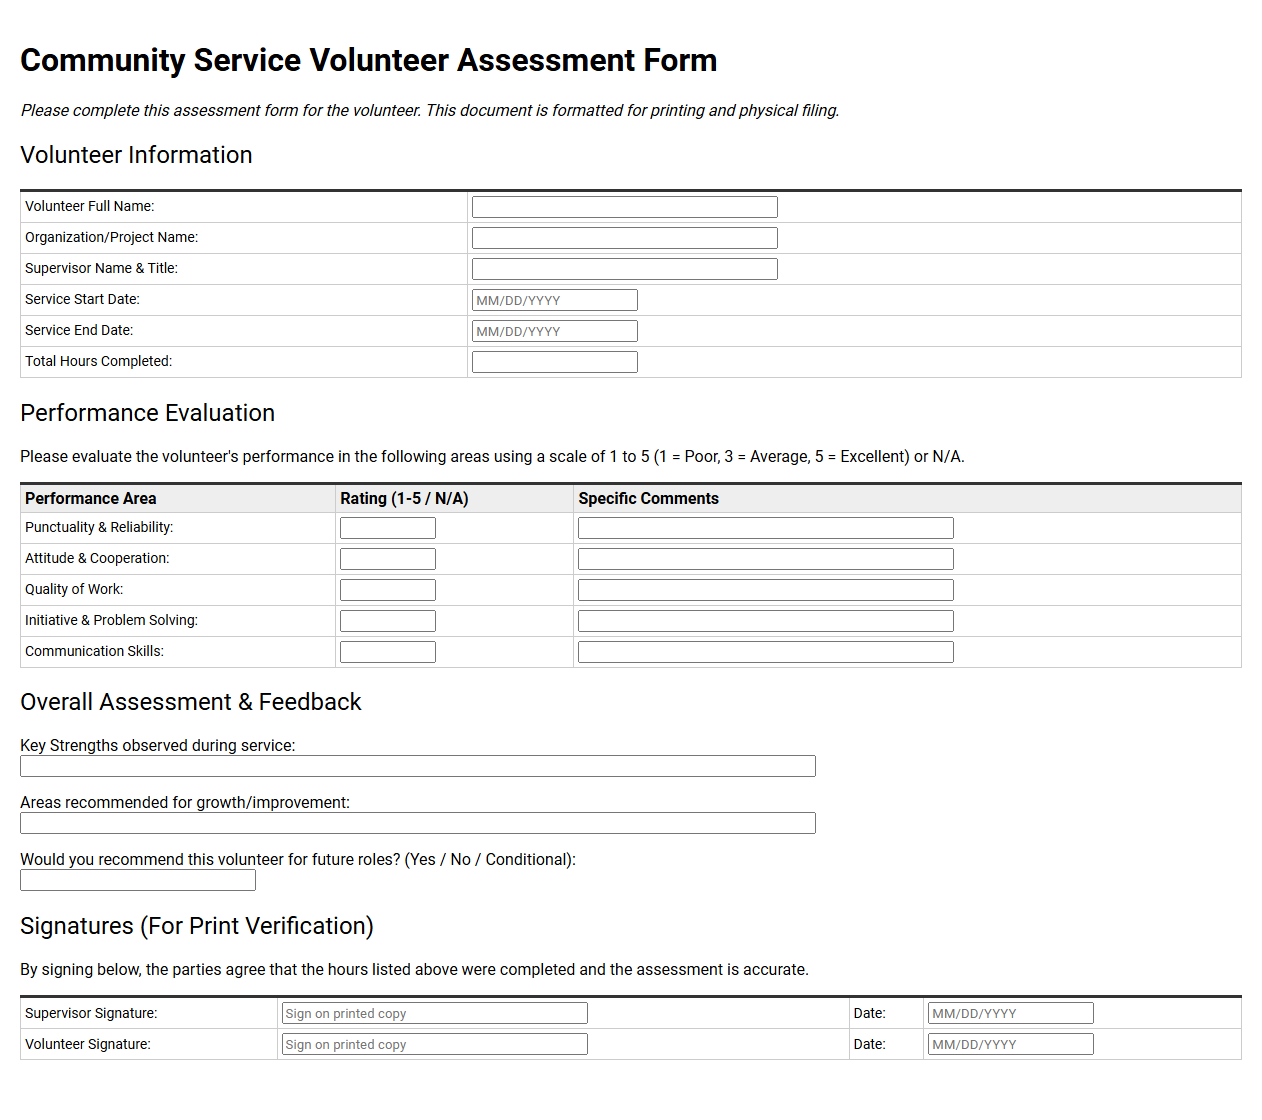
Task: Click the rating scale explanation paragraph
Action: tap(492, 456)
